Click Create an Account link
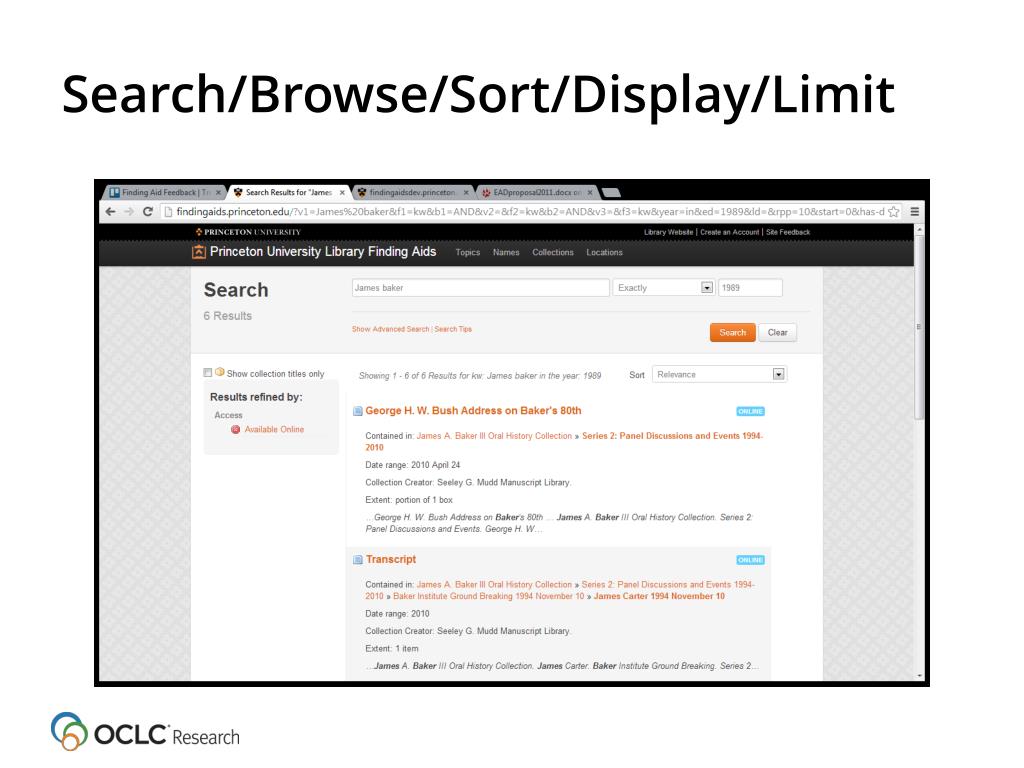Screen dimensions: 1024x768 (729, 232)
